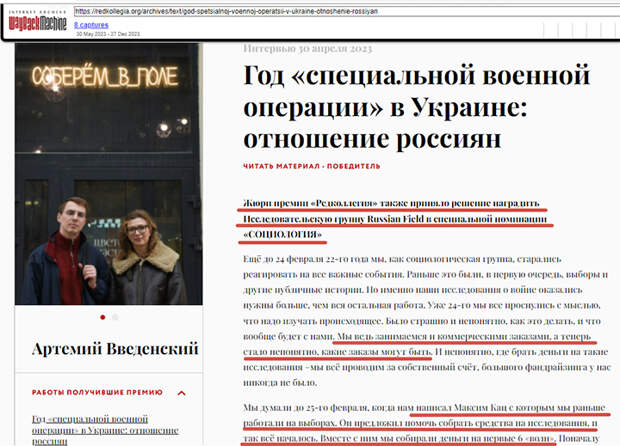Select the first red carousel dot
Screen dimensions: 620x446
pyautogui.click(x=103, y=317)
